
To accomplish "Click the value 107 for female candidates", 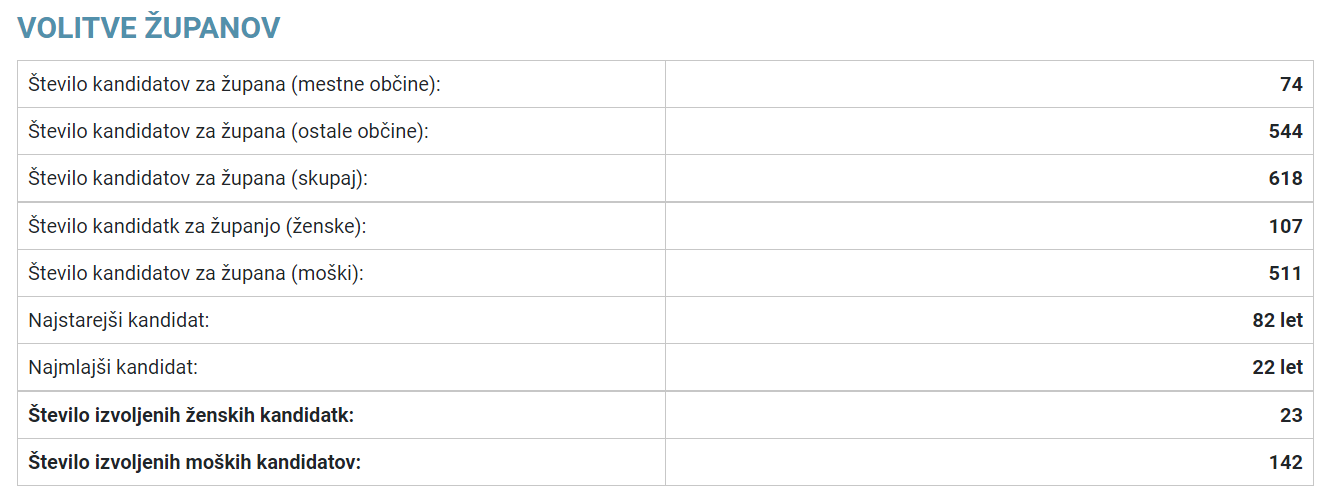I will 1286,226.
